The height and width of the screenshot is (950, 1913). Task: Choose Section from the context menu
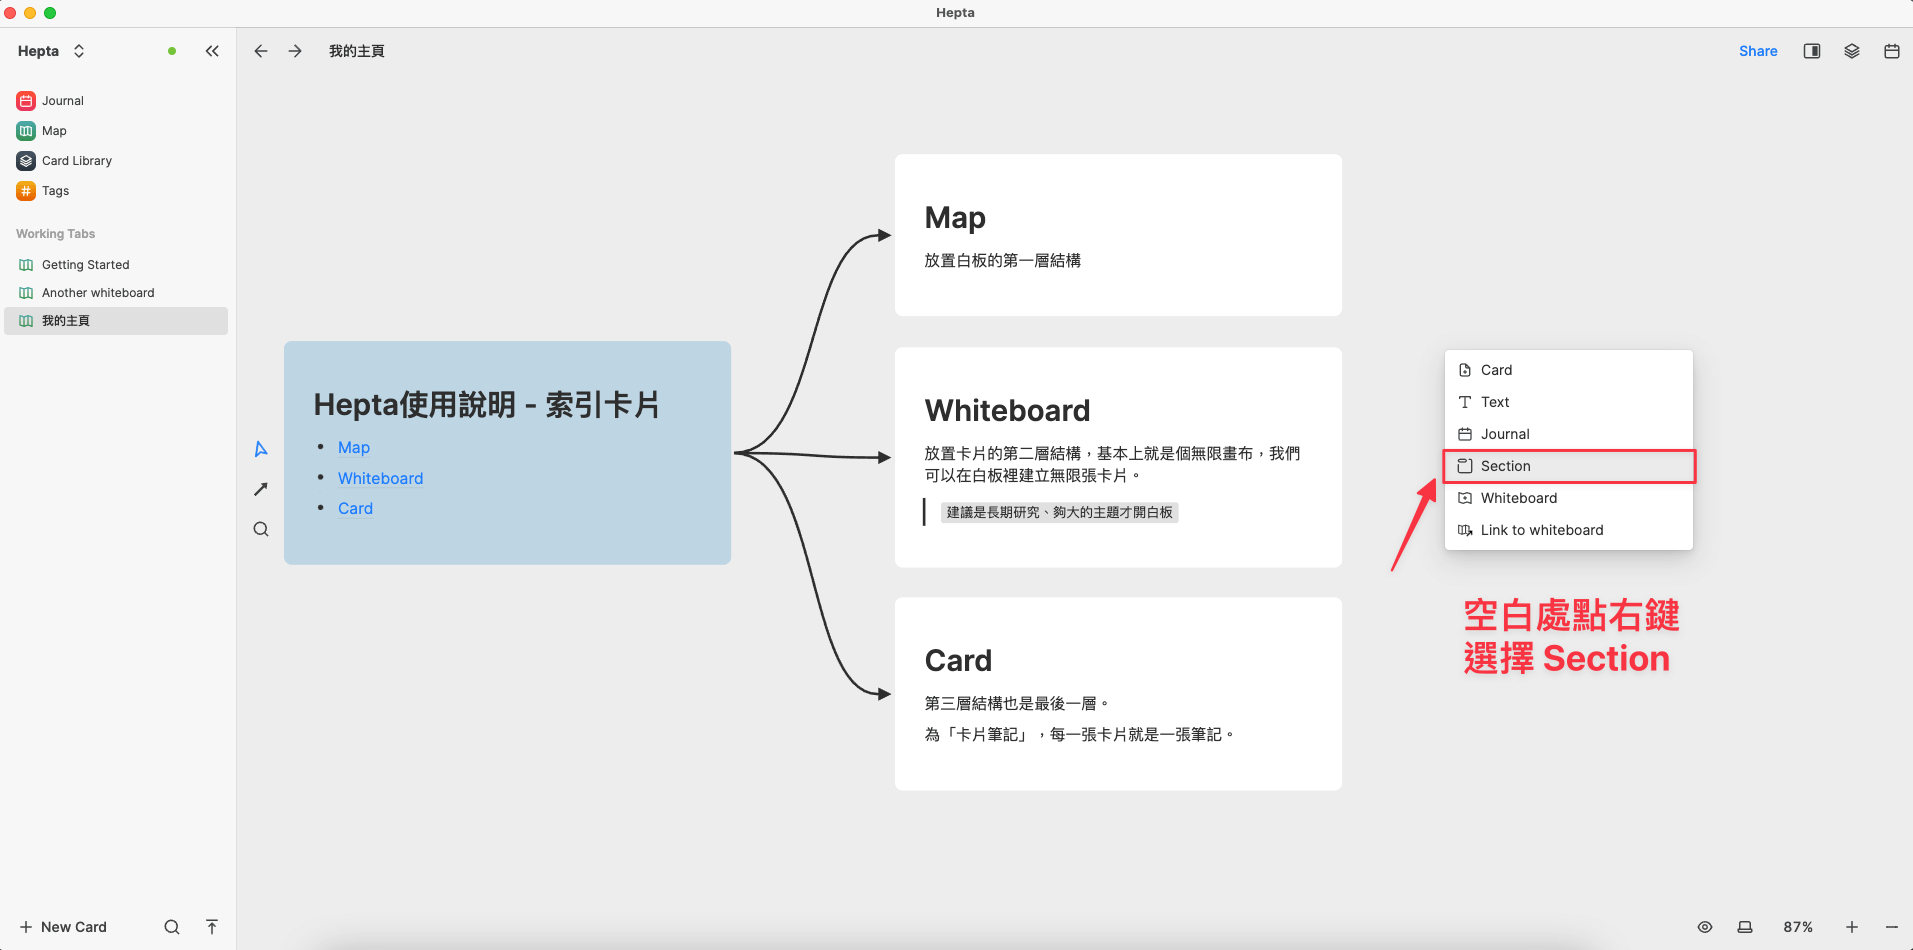pos(1505,465)
